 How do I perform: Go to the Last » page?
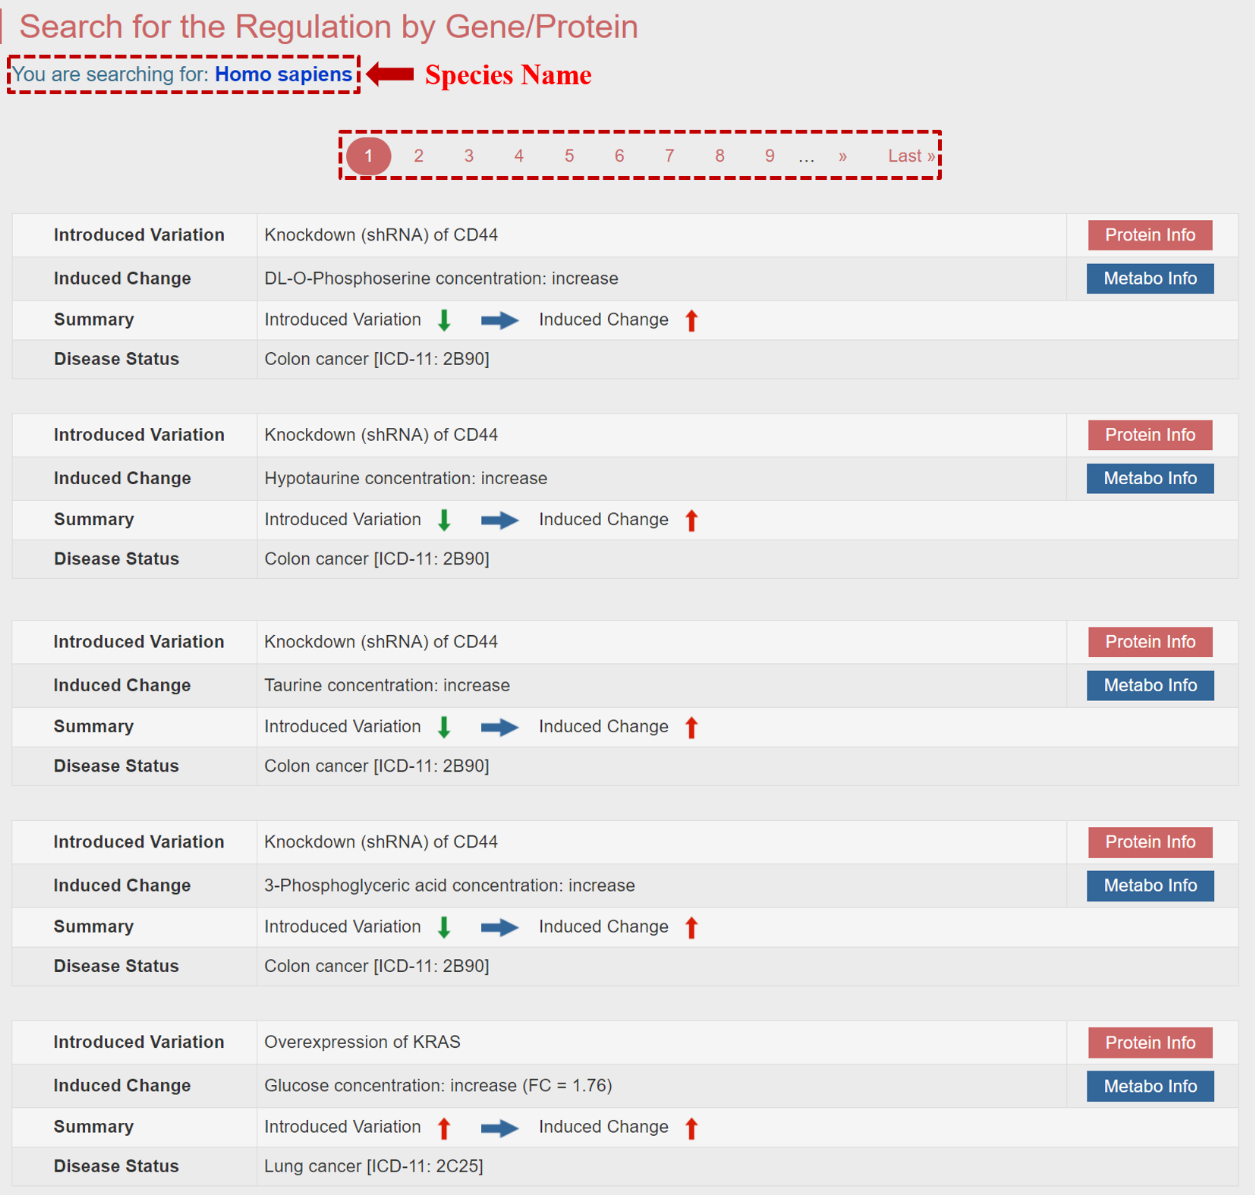pyautogui.click(x=911, y=156)
